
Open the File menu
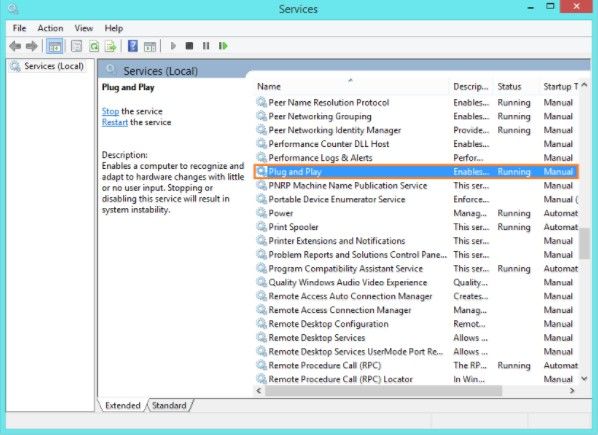click(x=19, y=28)
